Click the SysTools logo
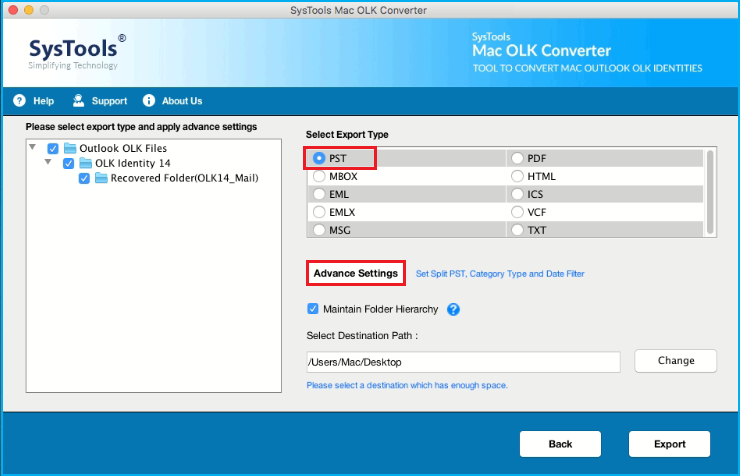This screenshot has height=476, width=740. pos(77,52)
